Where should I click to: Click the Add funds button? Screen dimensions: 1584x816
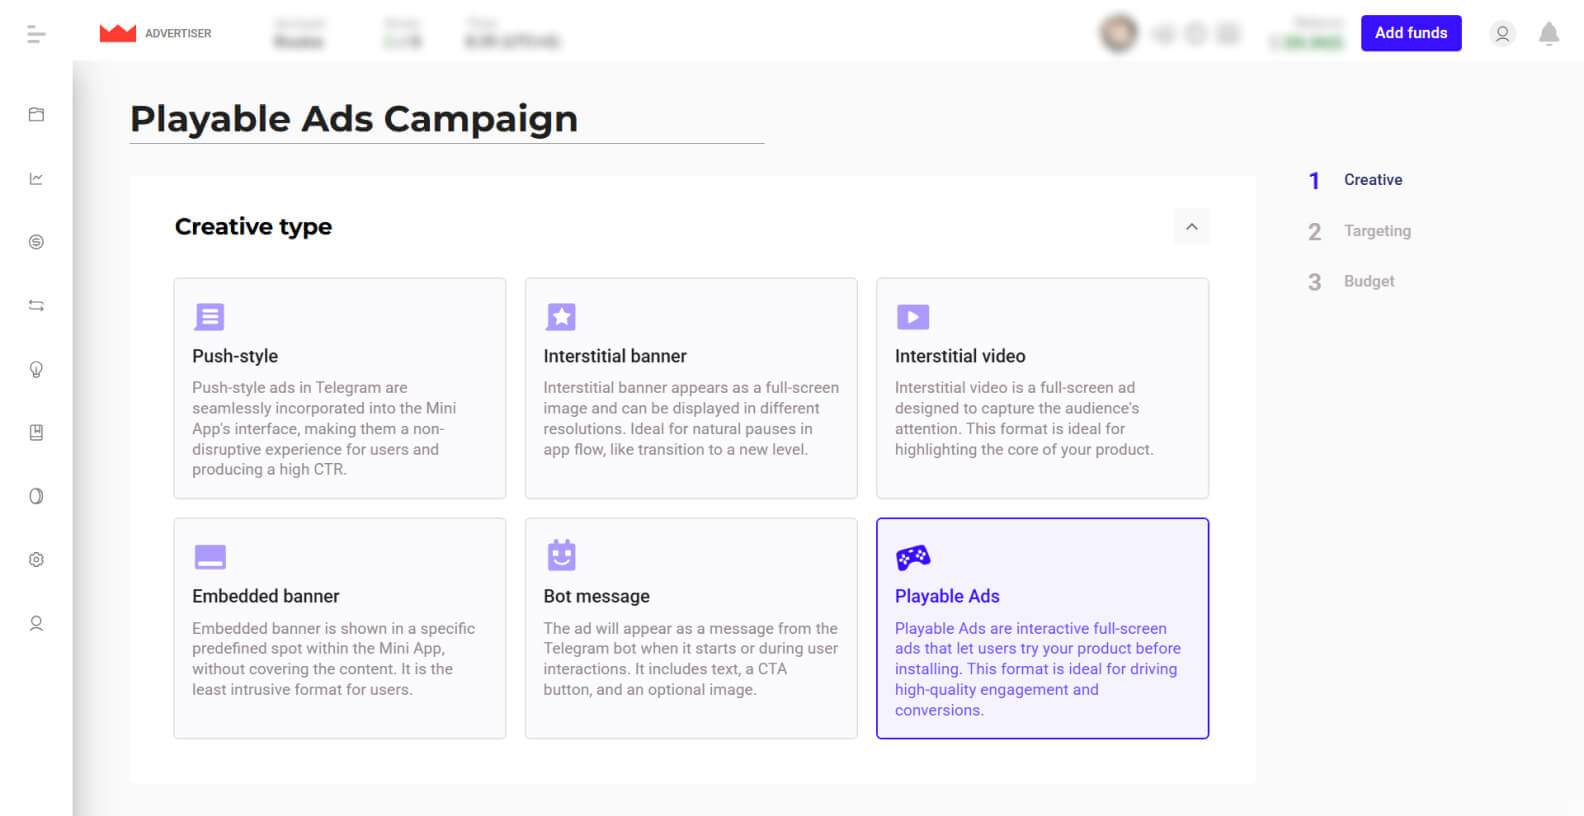(1410, 33)
